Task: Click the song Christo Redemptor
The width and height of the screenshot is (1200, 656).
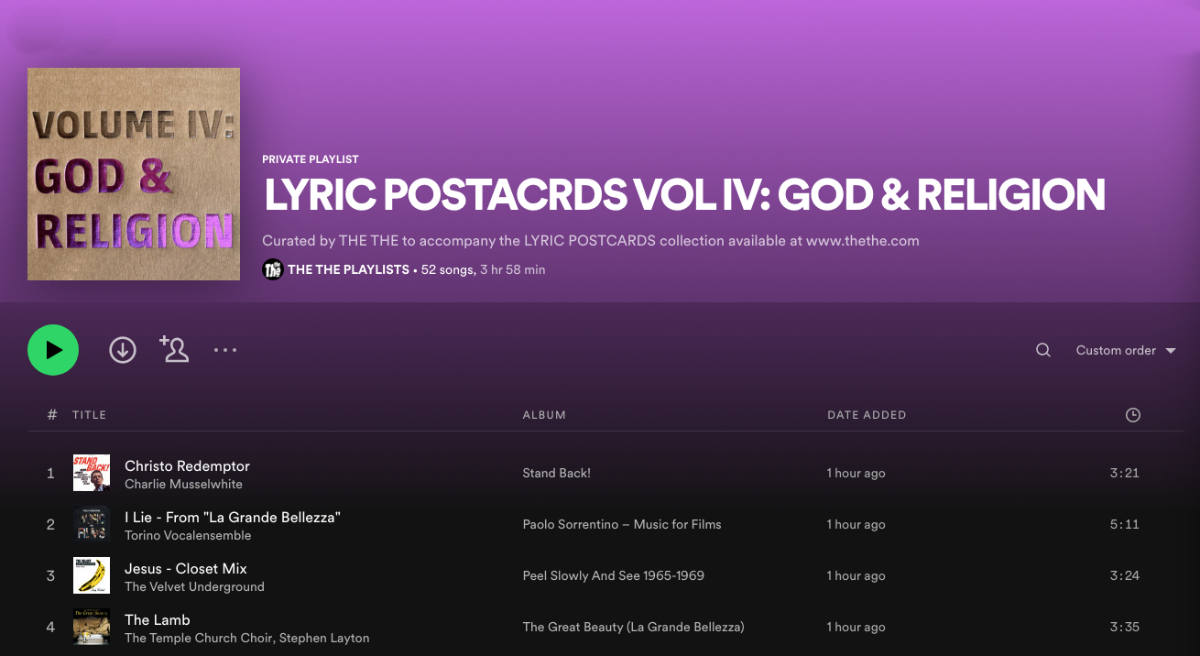Action: pyautogui.click(x=186, y=465)
